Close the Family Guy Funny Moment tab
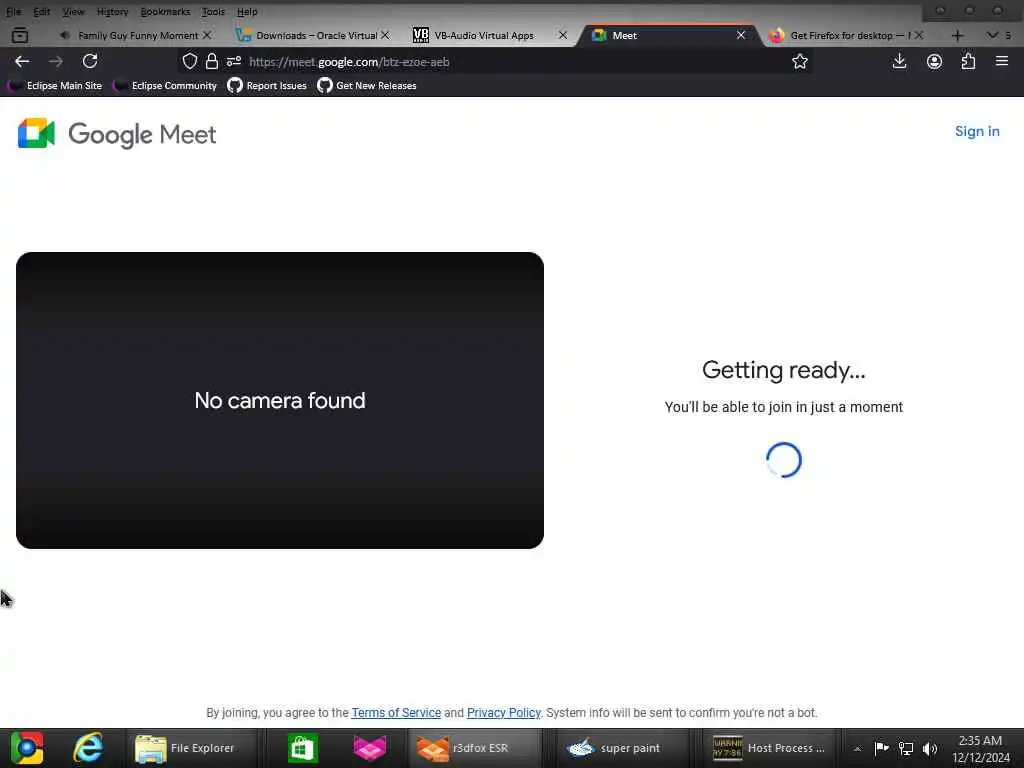 point(207,35)
